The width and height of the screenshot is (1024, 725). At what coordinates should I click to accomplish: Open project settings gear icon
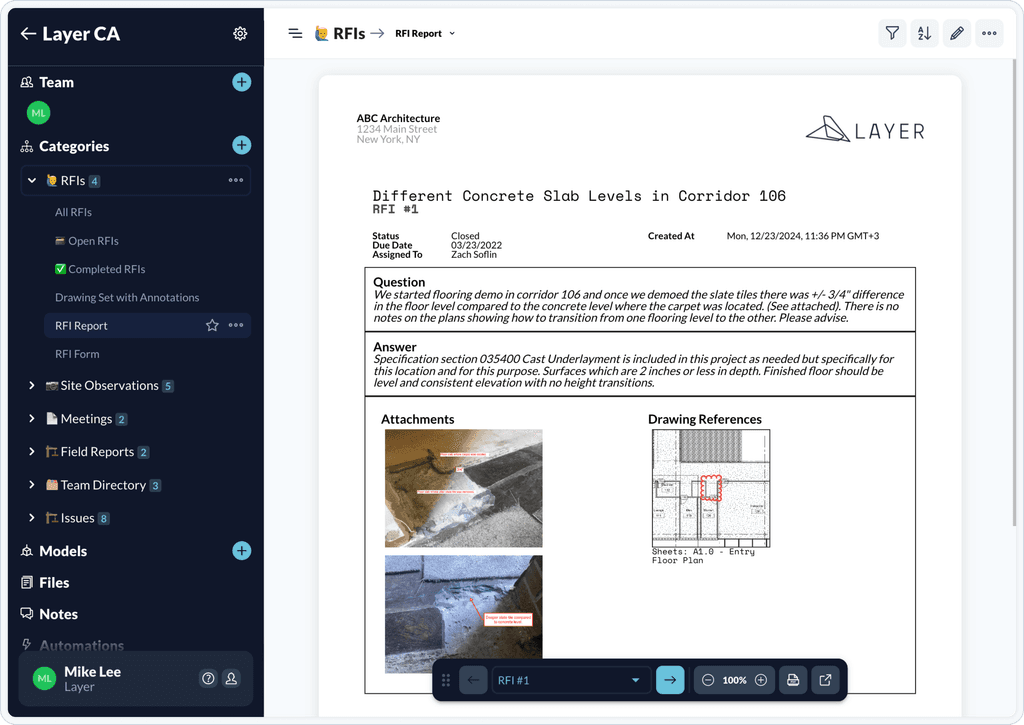[x=240, y=34]
